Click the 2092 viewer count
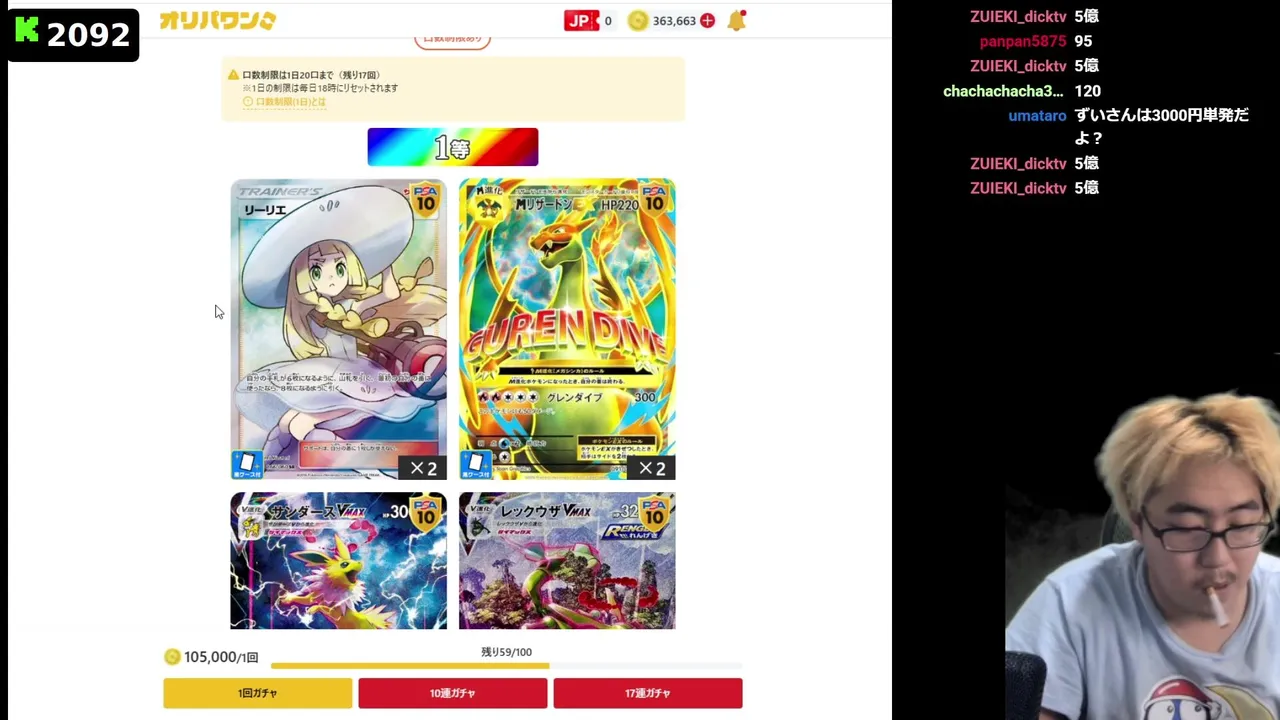This screenshot has width=1280, height=720. pos(88,35)
